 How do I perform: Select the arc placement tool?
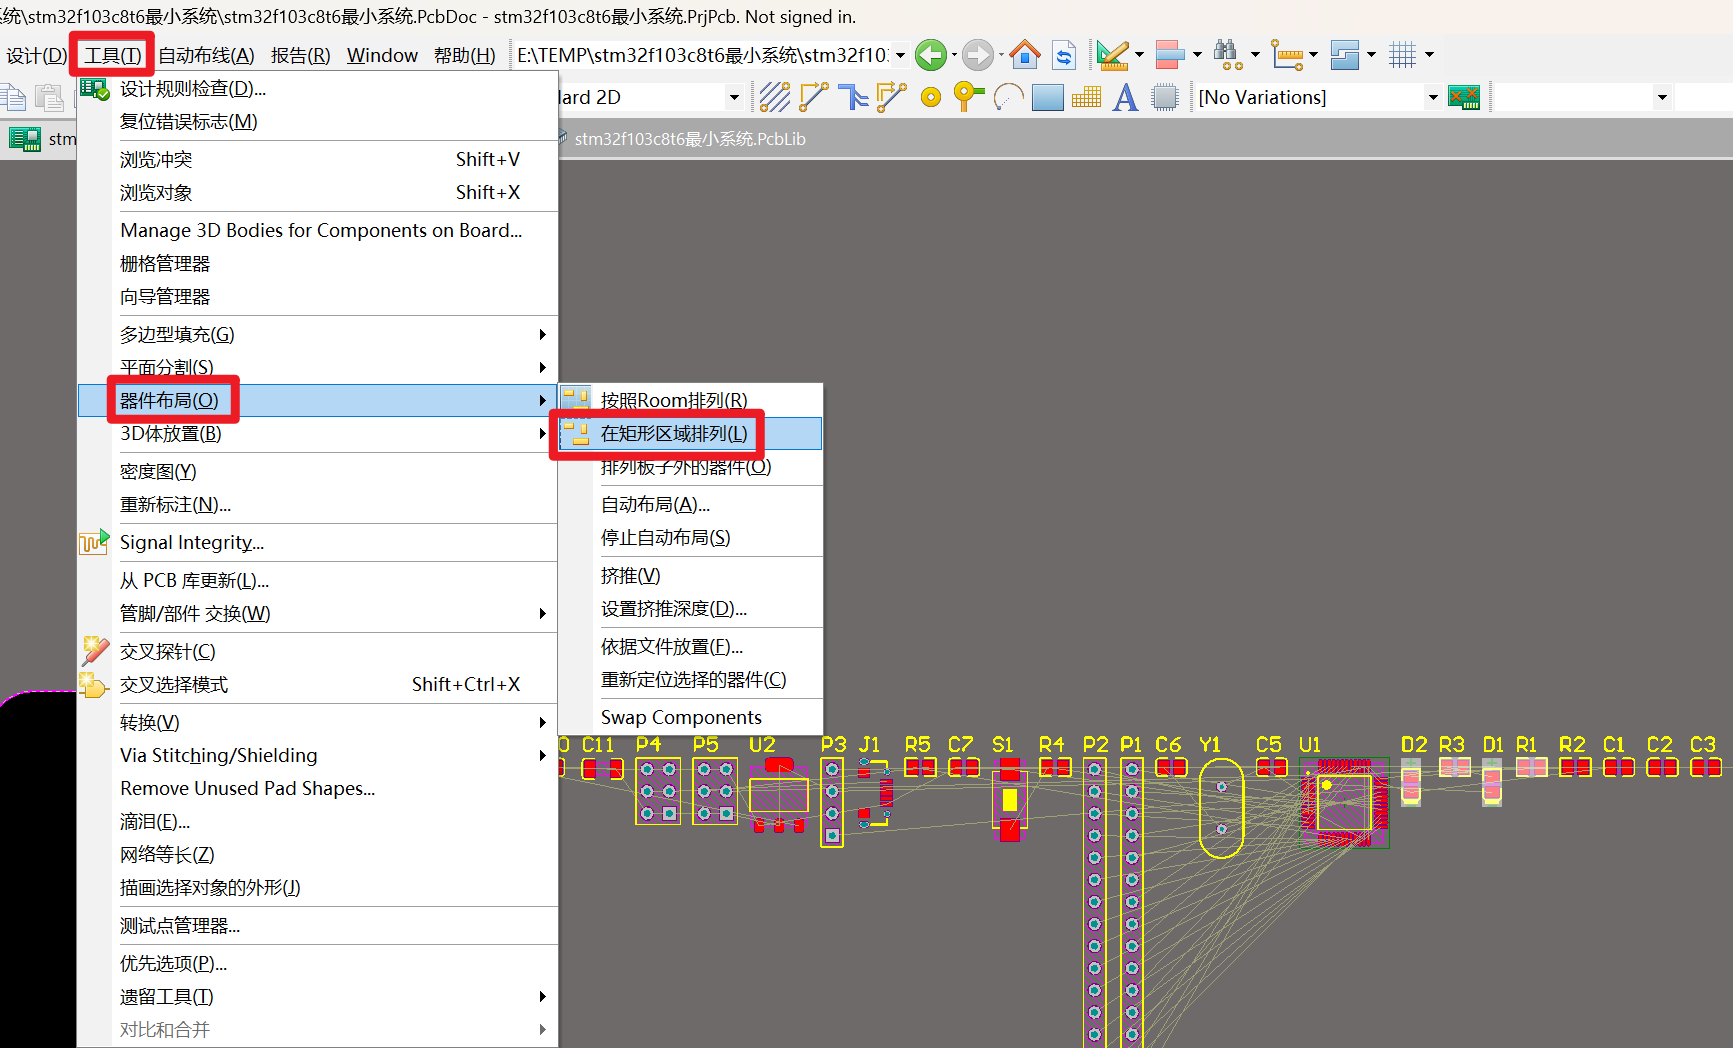tap(1009, 97)
